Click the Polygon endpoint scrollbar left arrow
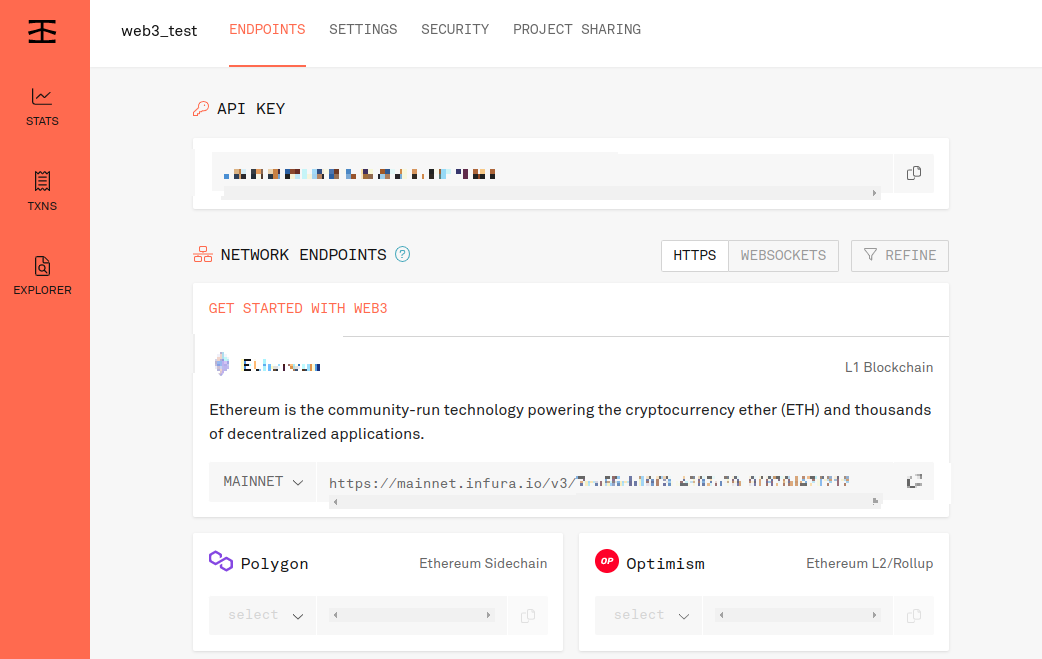The image size is (1042, 659). [x=336, y=615]
